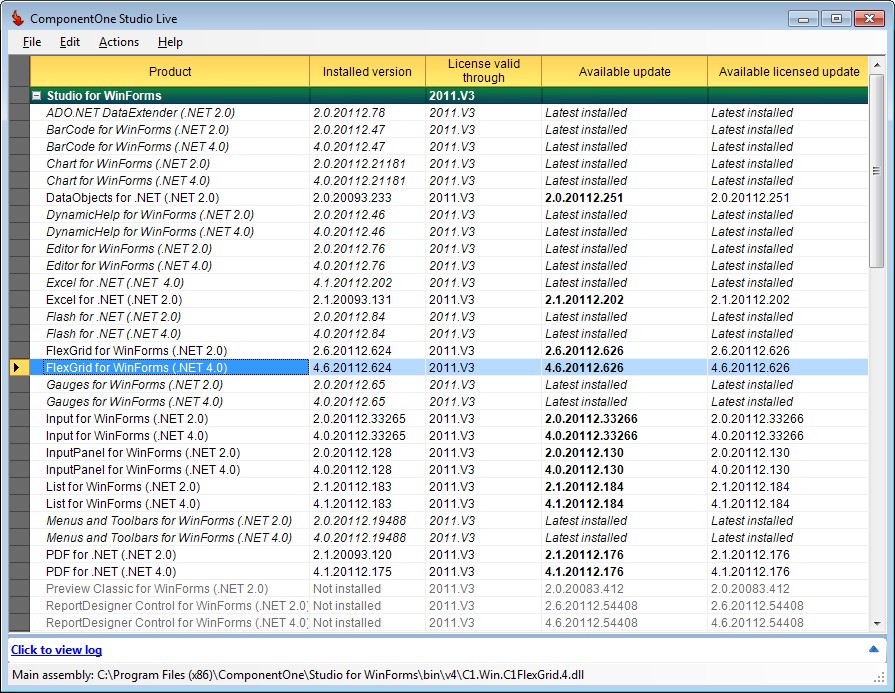Select InputPanel for WinForms (.NET 2.0)
This screenshot has height=693, width=895.
click(x=143, y=453)
